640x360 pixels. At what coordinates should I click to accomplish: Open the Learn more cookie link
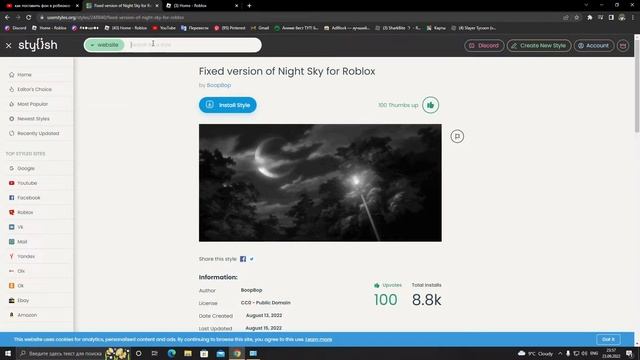point(318,339)
